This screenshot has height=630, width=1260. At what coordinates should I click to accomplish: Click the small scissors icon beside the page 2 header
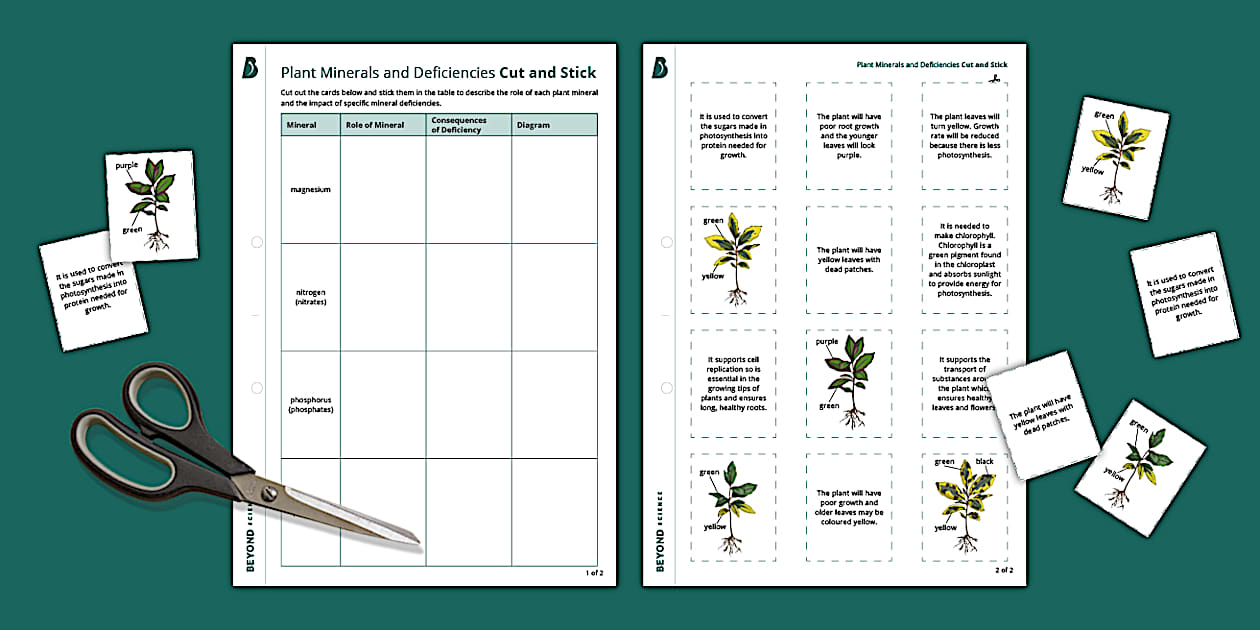click(x=996, y=77)
